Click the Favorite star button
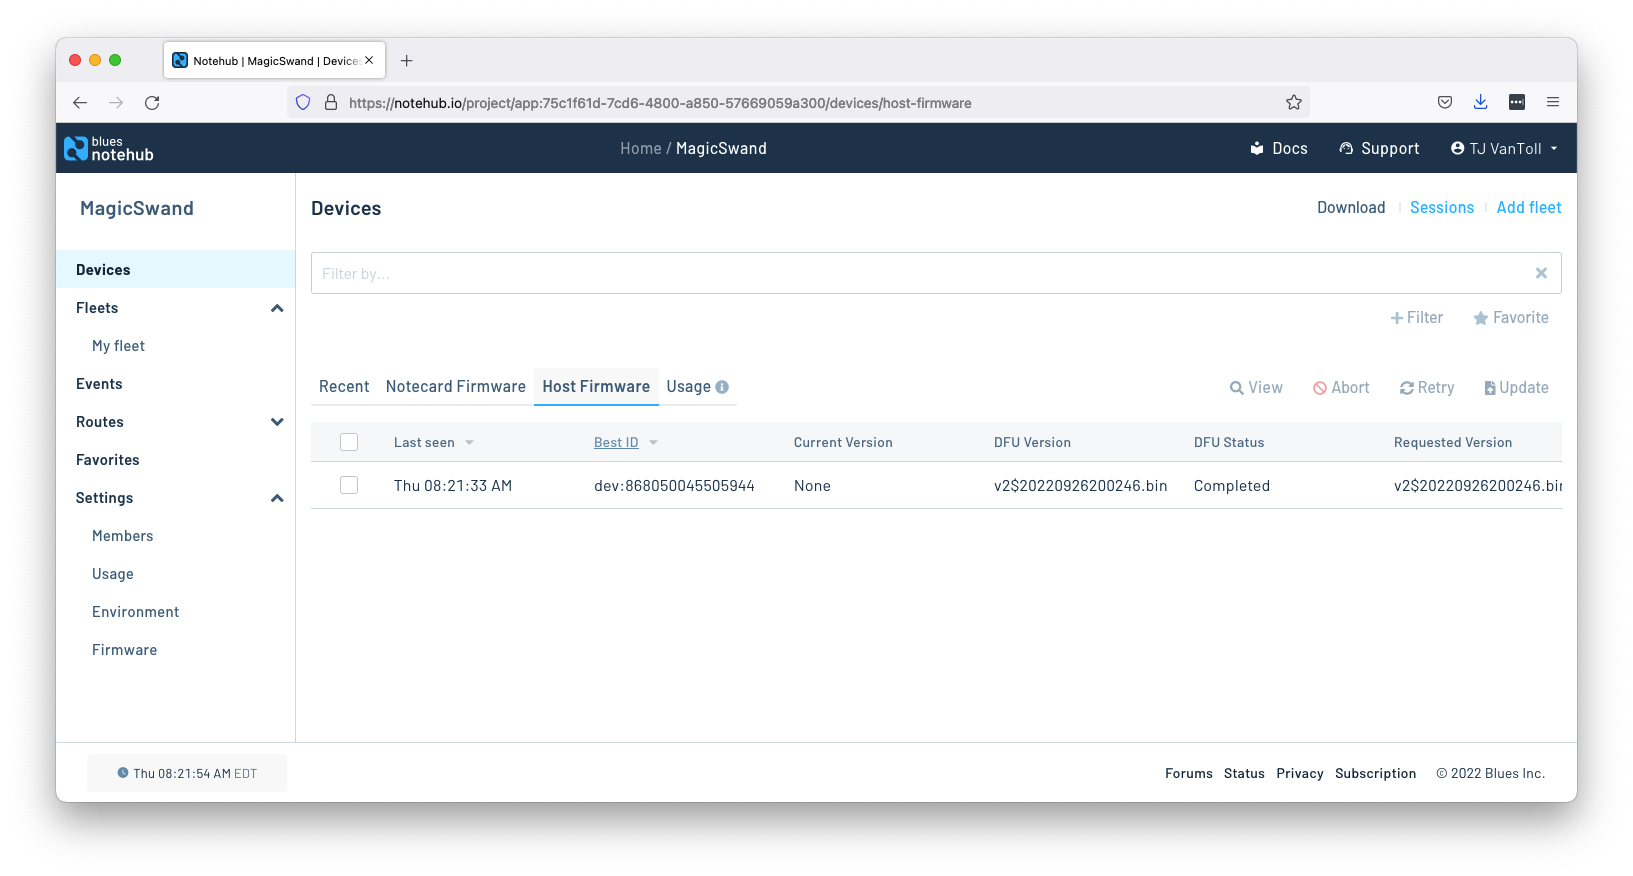This screenshot has height=876, width=1633. 1510,318
